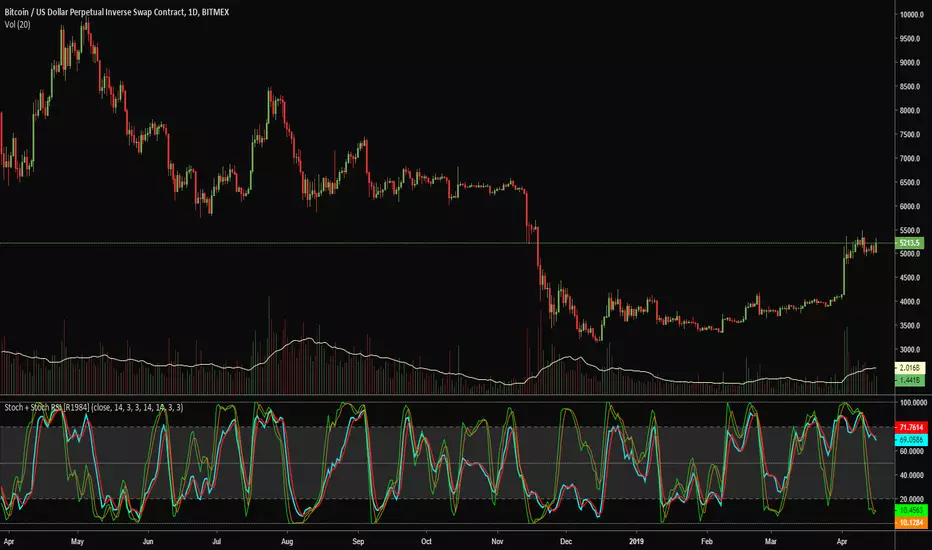Image resolution: width=932 pixels, height=550 pixels.
Task: Click the Dec date axis label
Action: click(x=566, y=542)
